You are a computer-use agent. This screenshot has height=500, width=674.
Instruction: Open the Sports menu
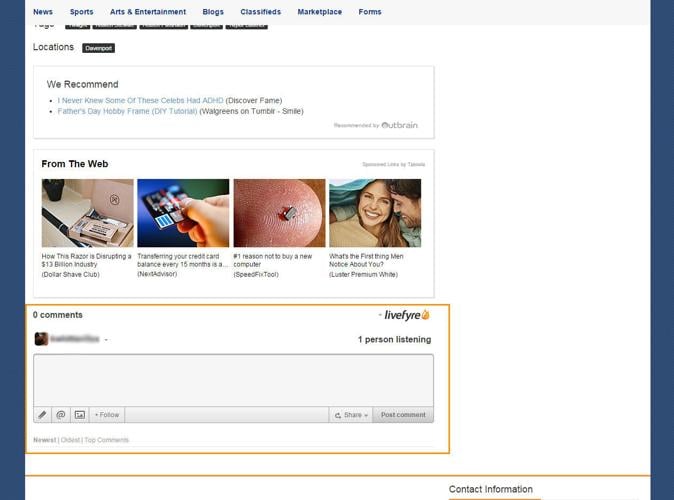click(x=81, y=12)
